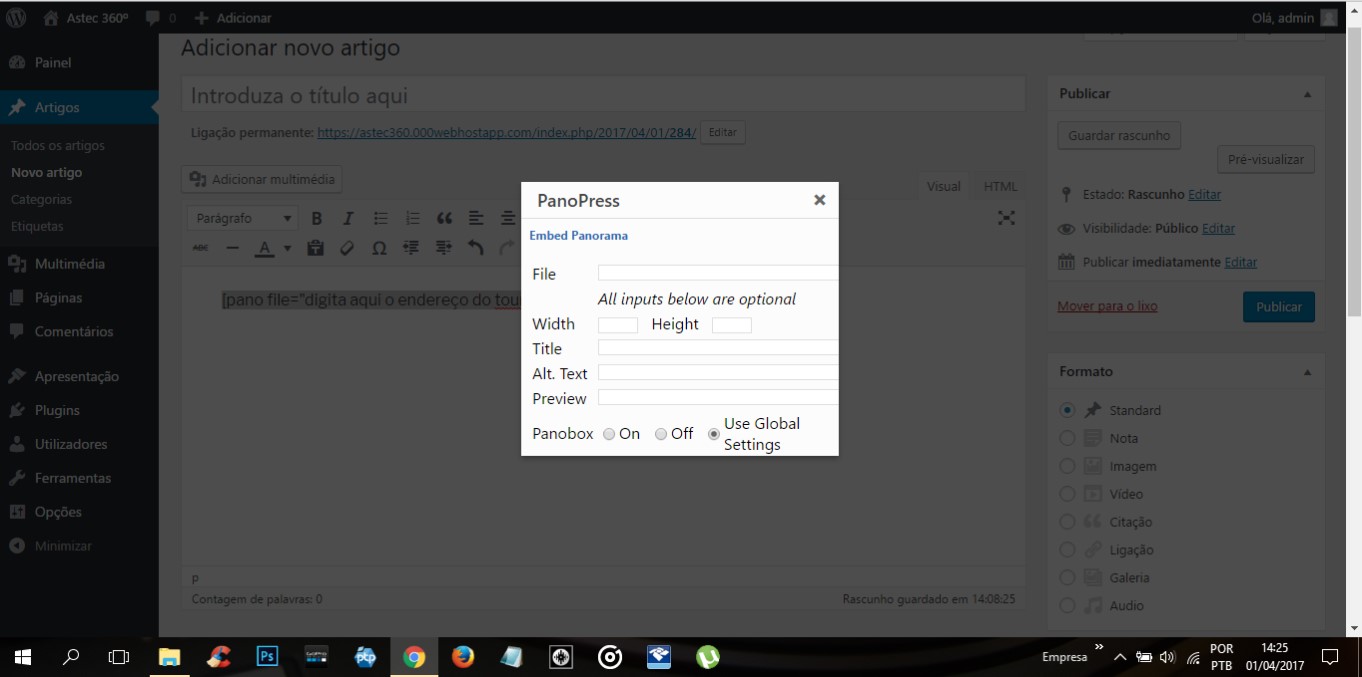Open the Parágrafo format dropdown
Viewport: 1362px width, 677px height.
point(243,219)
